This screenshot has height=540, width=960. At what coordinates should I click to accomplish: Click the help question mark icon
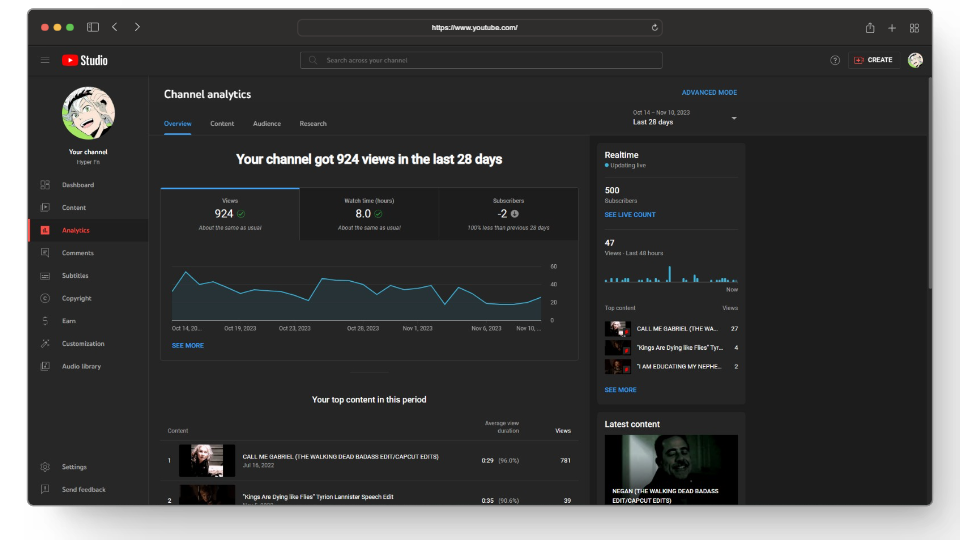[x=835, y=60]
